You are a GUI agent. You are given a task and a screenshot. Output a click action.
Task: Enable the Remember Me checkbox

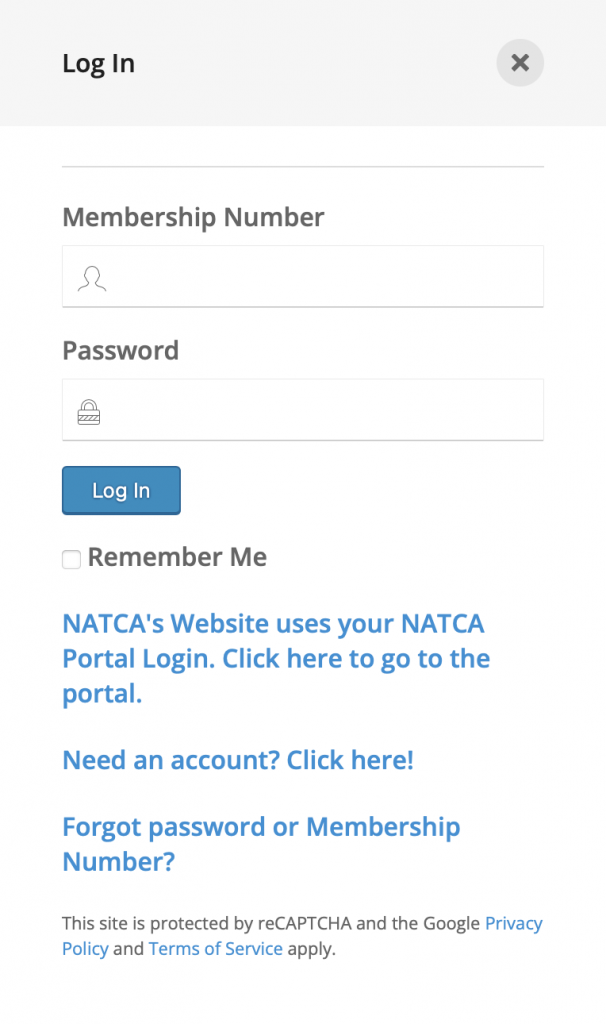coord(71,559)
